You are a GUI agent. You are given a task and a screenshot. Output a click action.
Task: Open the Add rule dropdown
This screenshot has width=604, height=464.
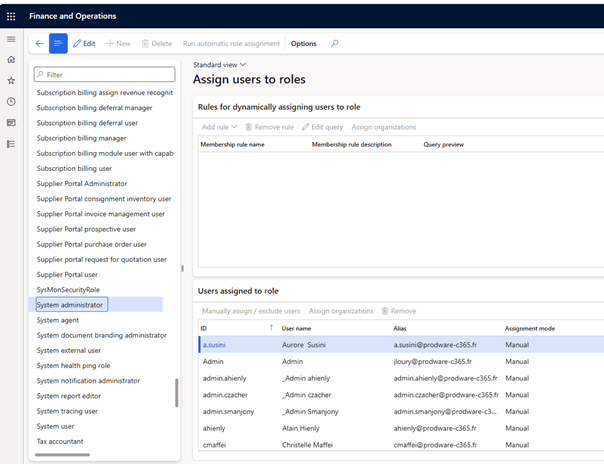pyautogui.click(x=219, y=127)
